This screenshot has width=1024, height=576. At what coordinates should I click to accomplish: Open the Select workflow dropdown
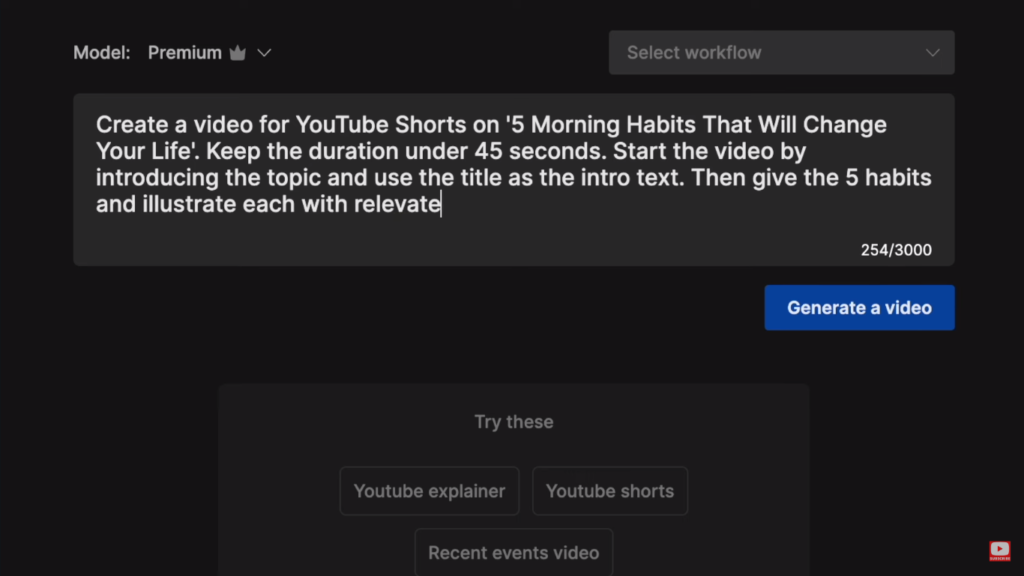click(x=781, y=52)
